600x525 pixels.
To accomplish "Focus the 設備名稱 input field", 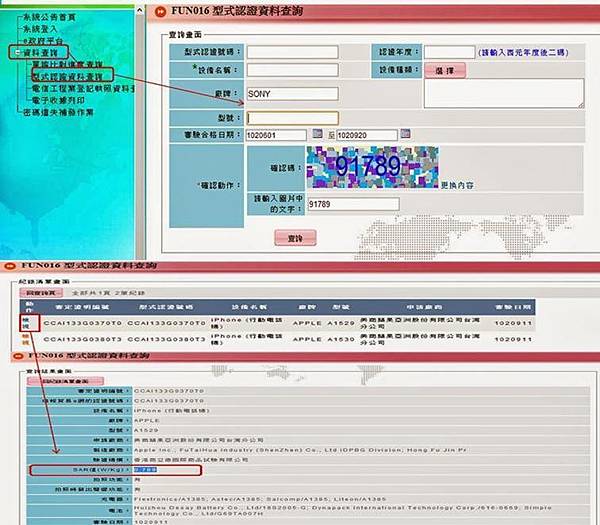I will click(x=292, y=70).
